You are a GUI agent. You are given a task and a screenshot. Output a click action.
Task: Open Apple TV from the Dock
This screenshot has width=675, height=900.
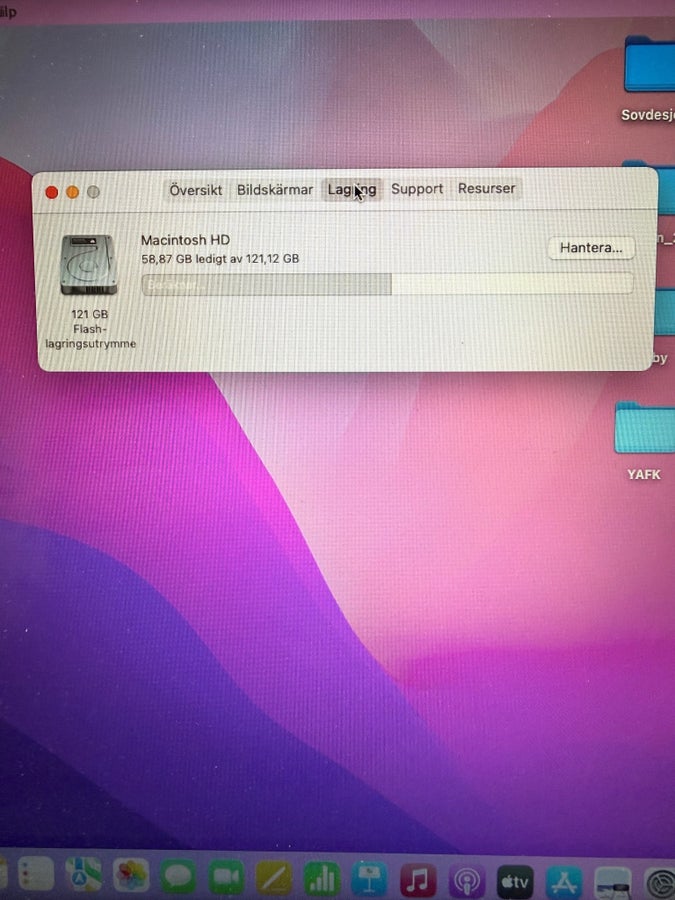(515, 880)
